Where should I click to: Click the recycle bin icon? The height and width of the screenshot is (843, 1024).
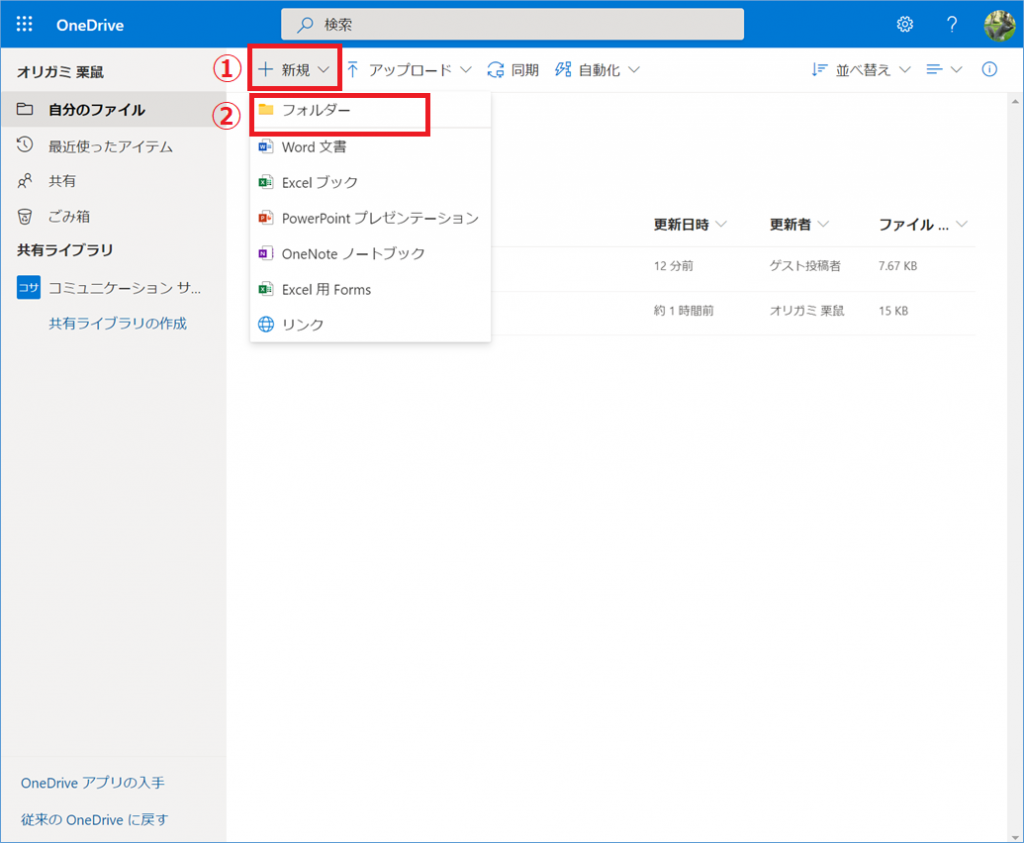pyautogui.click(x=25, y=217)
